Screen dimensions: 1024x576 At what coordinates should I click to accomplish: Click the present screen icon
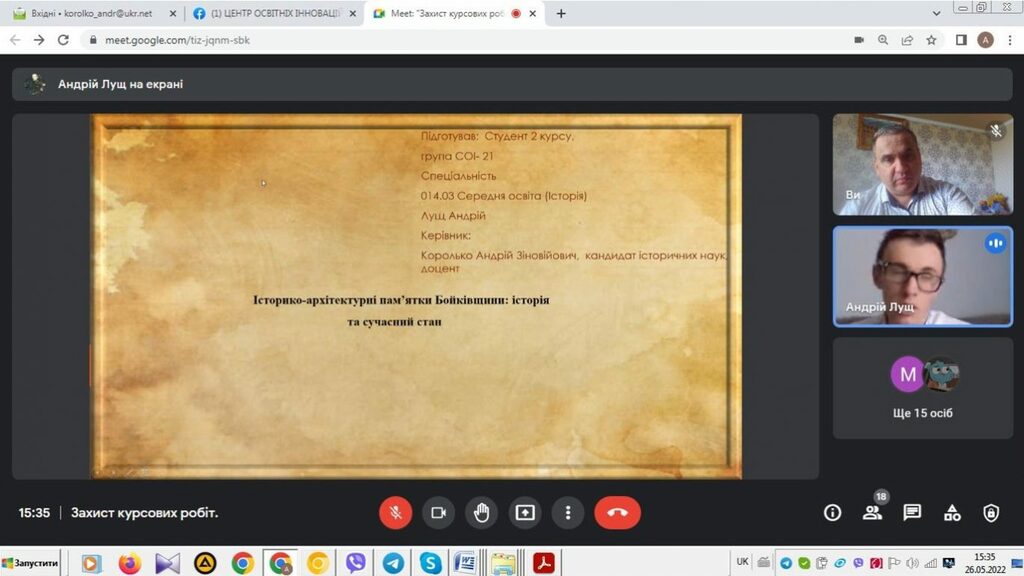coord(525,513)
